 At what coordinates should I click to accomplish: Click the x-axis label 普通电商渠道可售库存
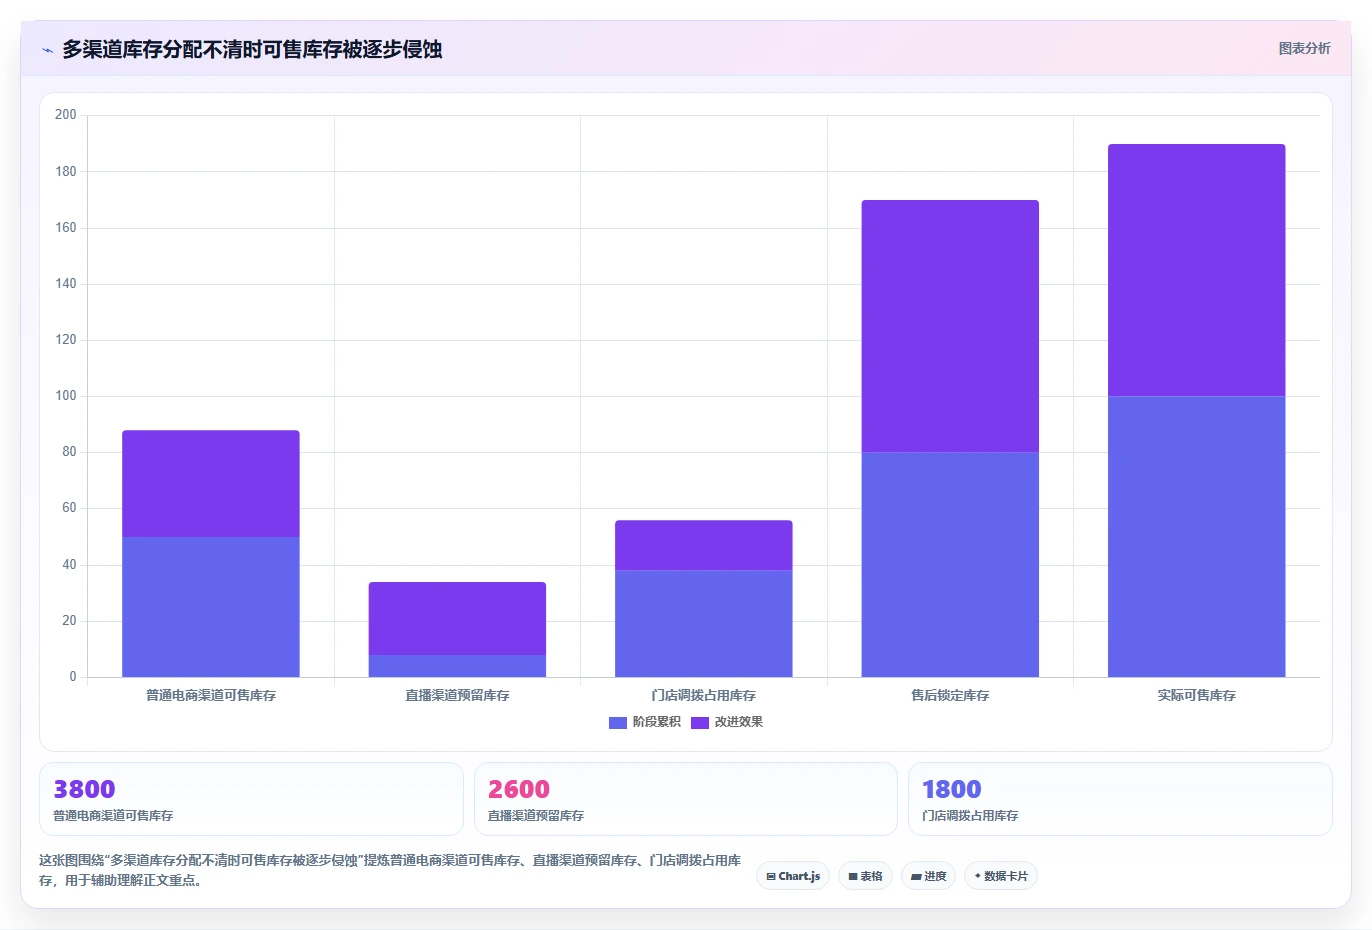click(x=211, y=695)
